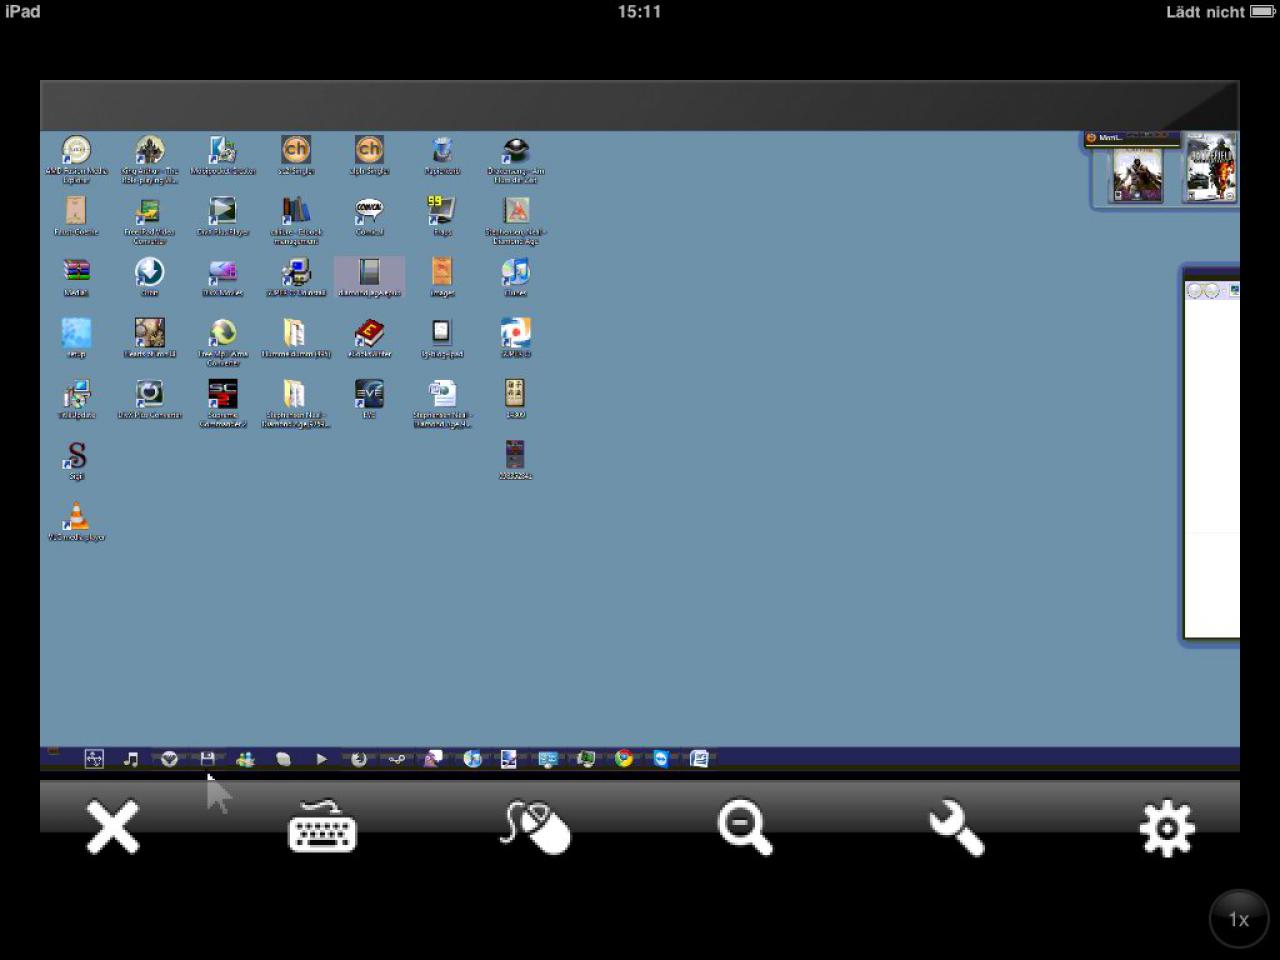This screenshot has width=1280, height=960.
Task: Select the DivX Plus Player icon
Action: tap(222, 216)
